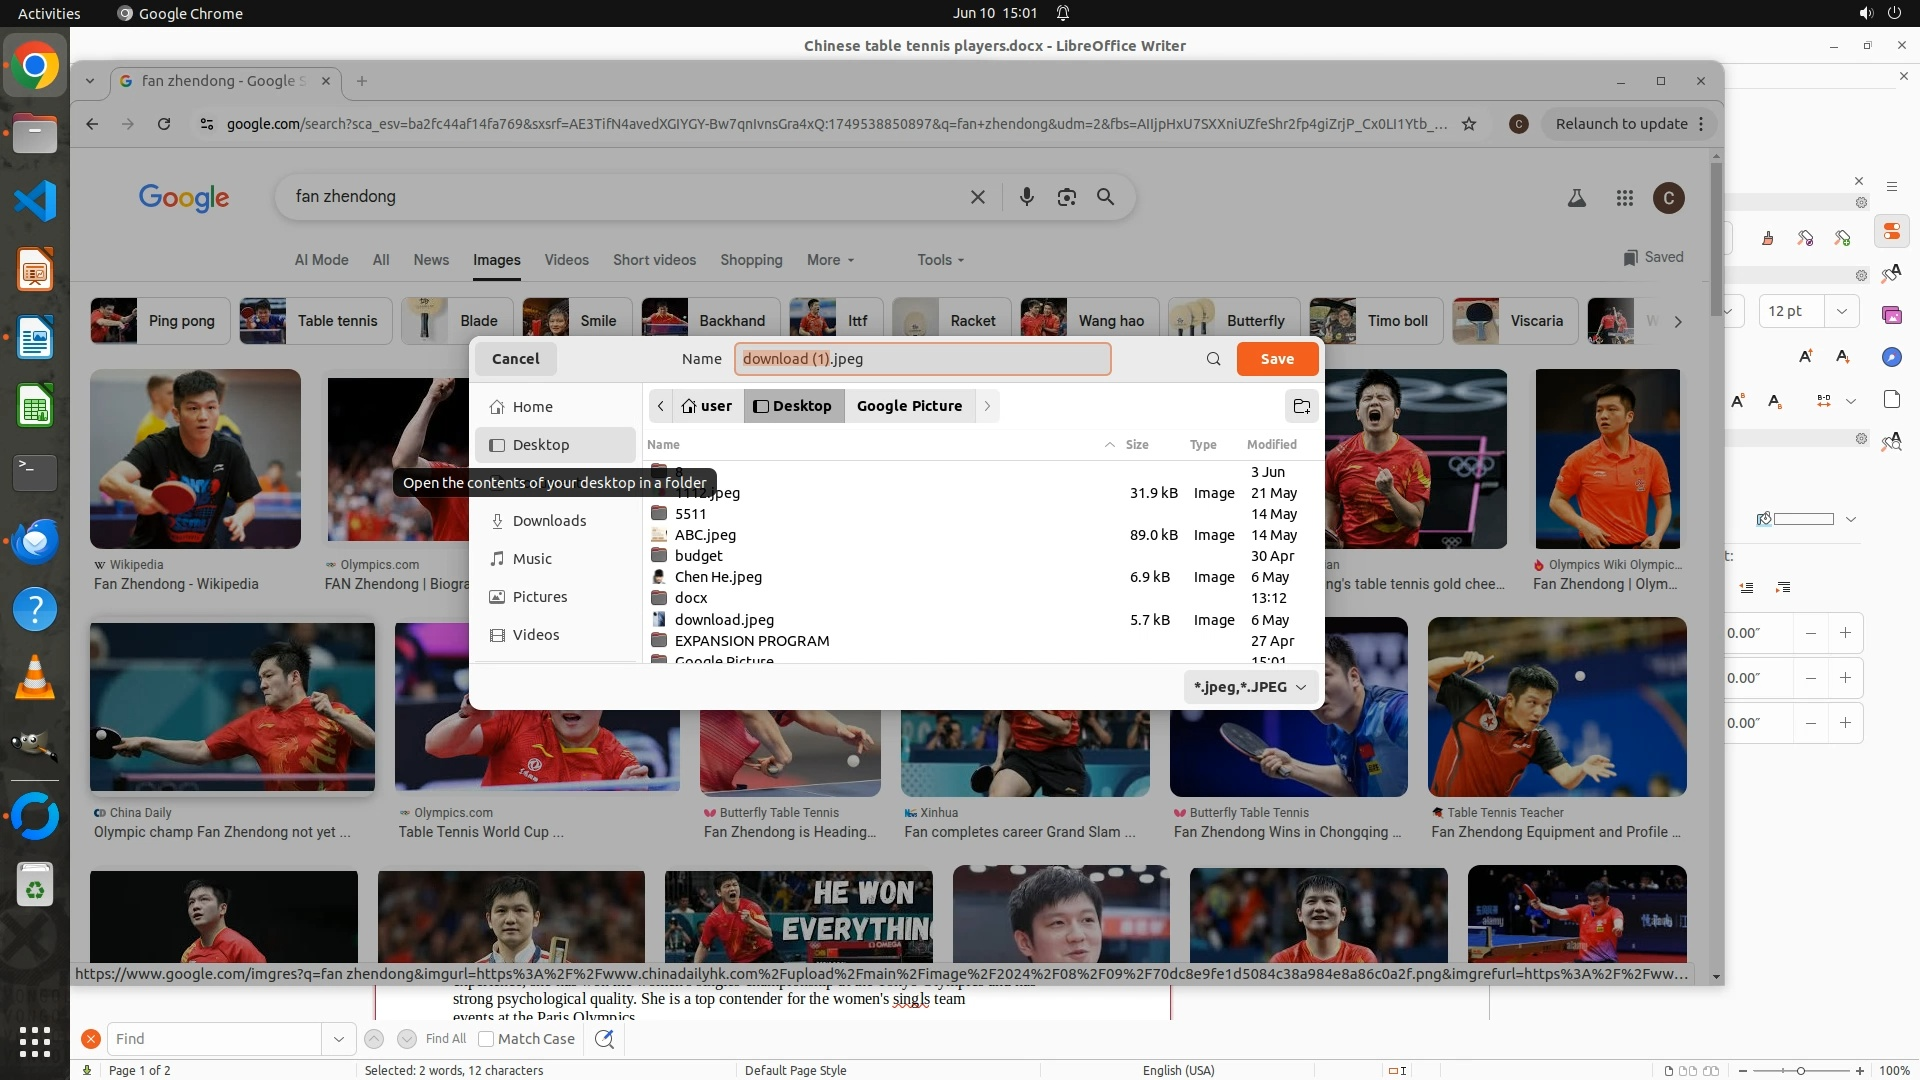Select Downloads in the dialog sidebar
The image size is (1920, 1080).
point(548,521)
